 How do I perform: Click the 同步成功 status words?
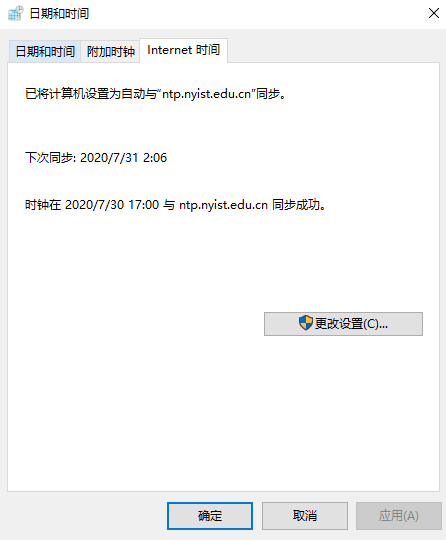(x=296, y=205)
